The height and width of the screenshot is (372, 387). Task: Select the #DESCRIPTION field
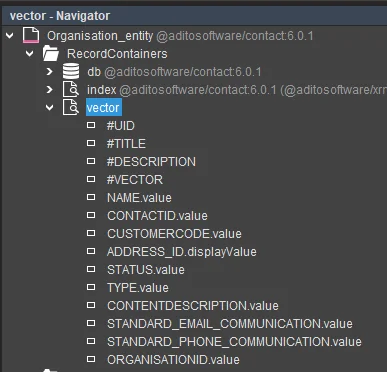pyautogui.click(x=151, y=162)
